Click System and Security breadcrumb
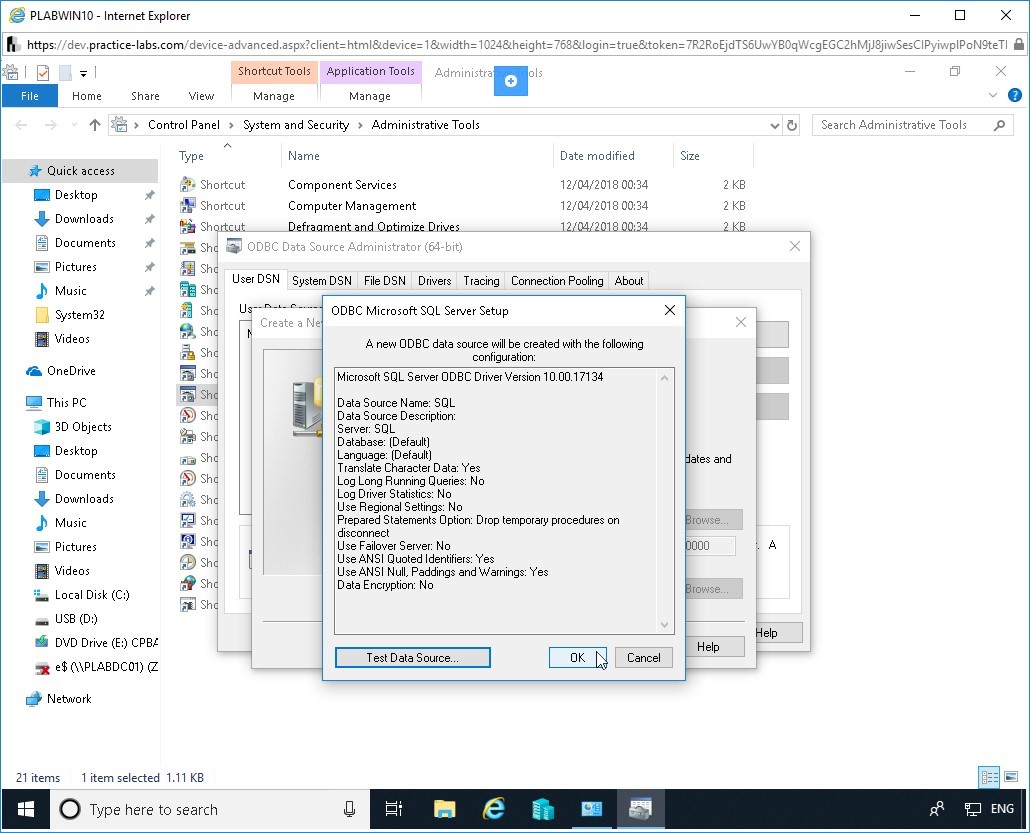This screenshot has height=833, width=1030. click(296, 125)
